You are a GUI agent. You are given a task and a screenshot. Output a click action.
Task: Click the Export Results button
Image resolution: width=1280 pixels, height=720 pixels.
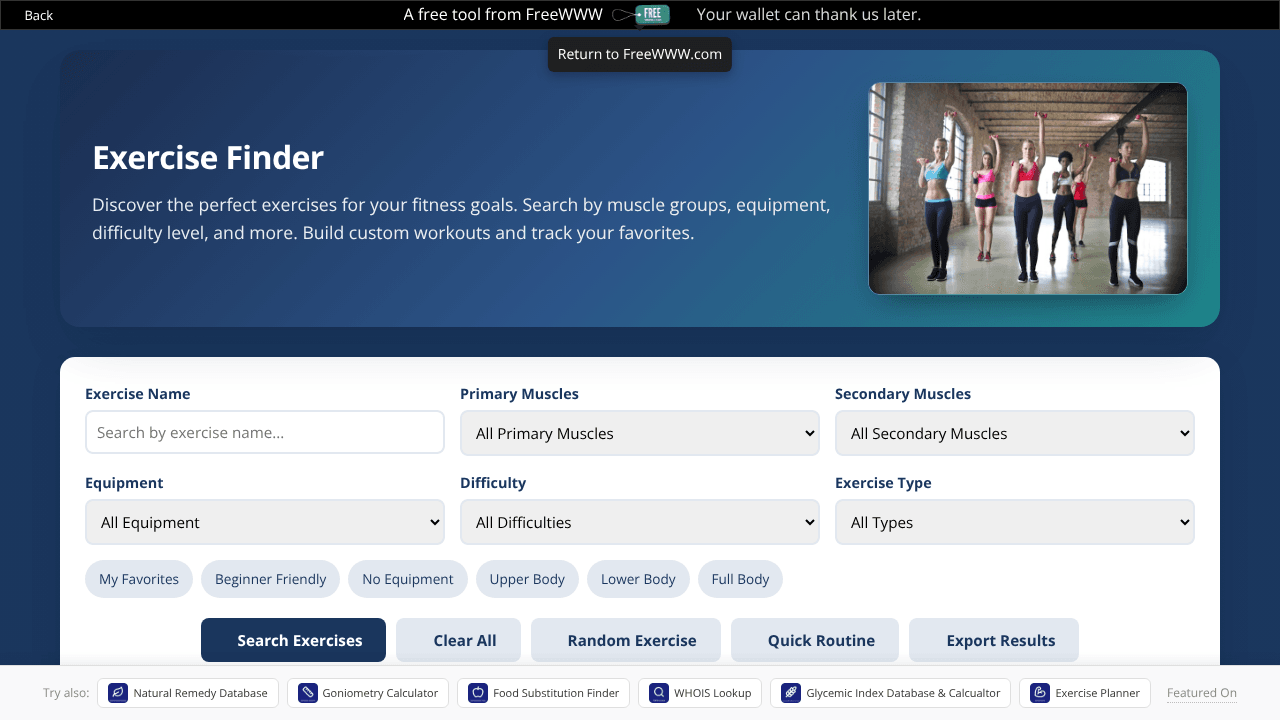[x=994, y=640]
